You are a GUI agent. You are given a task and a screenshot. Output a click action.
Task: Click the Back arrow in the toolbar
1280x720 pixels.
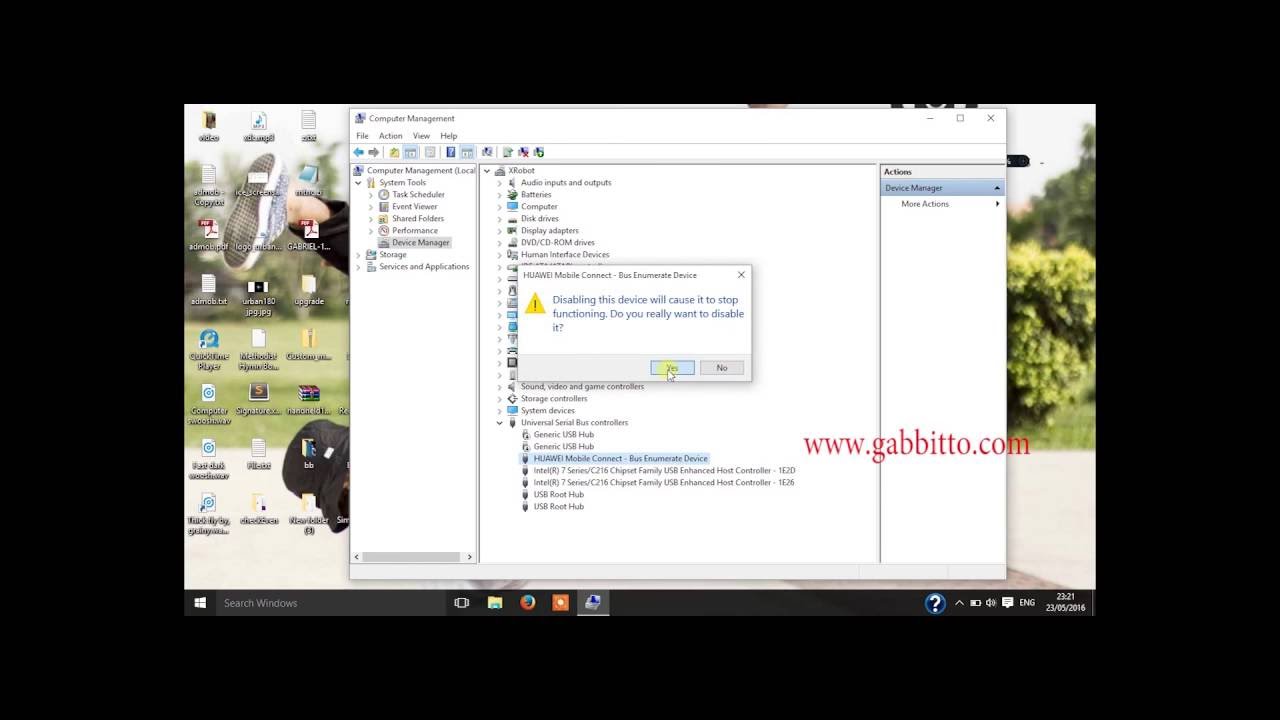pos(358,152)
